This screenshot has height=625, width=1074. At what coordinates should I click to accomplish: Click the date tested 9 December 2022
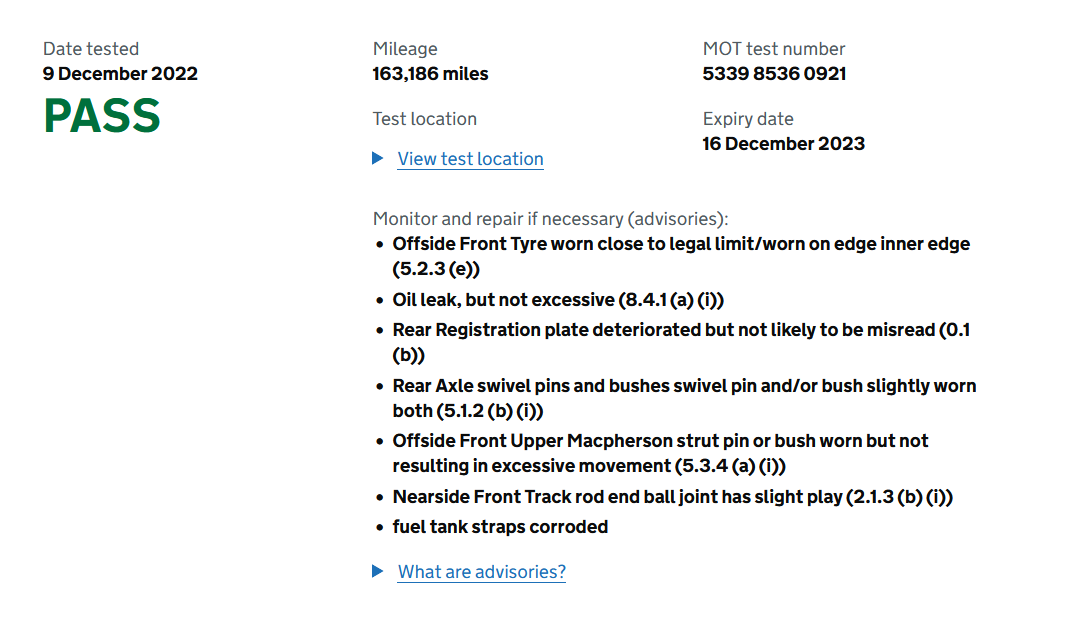(121, 73)
